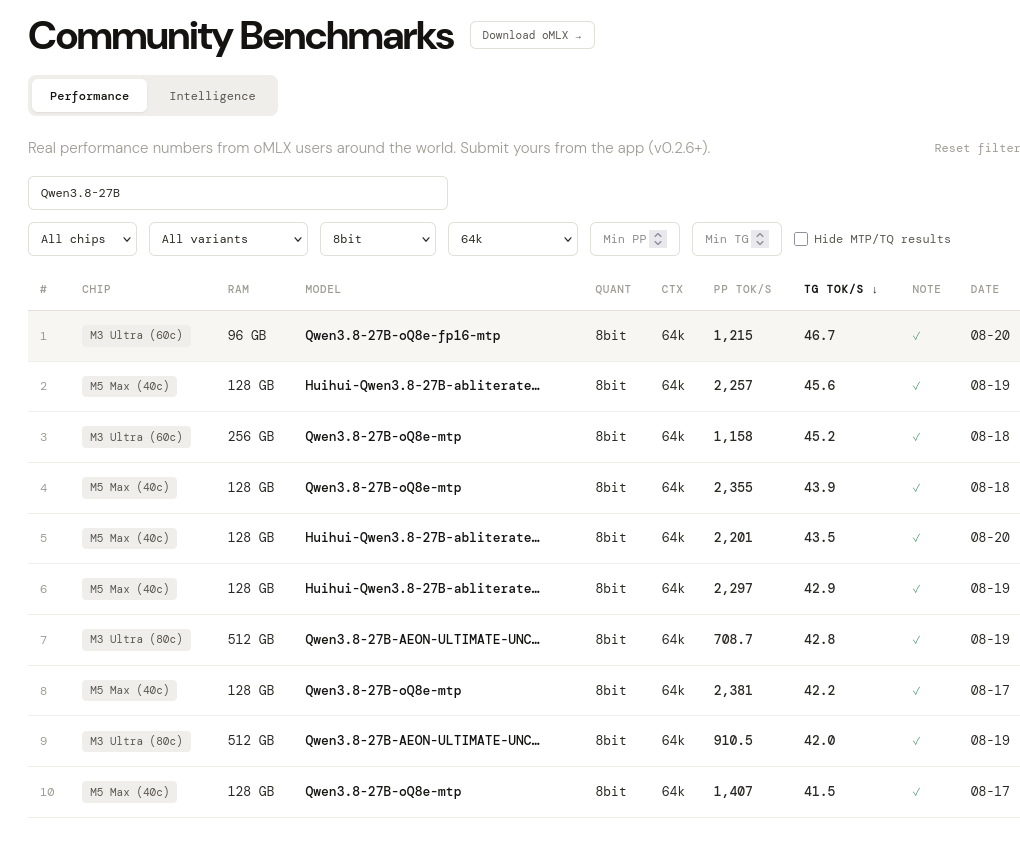Select Huihui-Qwen3.8-27B model in row 5
Viewport: 1020px width, 841px height.
(422, 537)
